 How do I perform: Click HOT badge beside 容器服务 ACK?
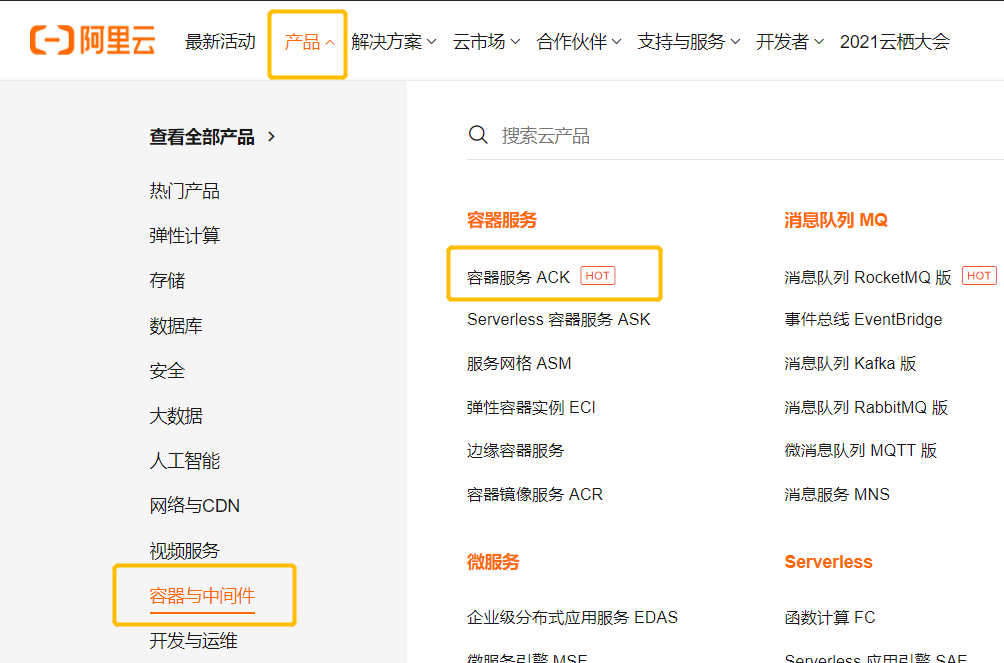597,275
